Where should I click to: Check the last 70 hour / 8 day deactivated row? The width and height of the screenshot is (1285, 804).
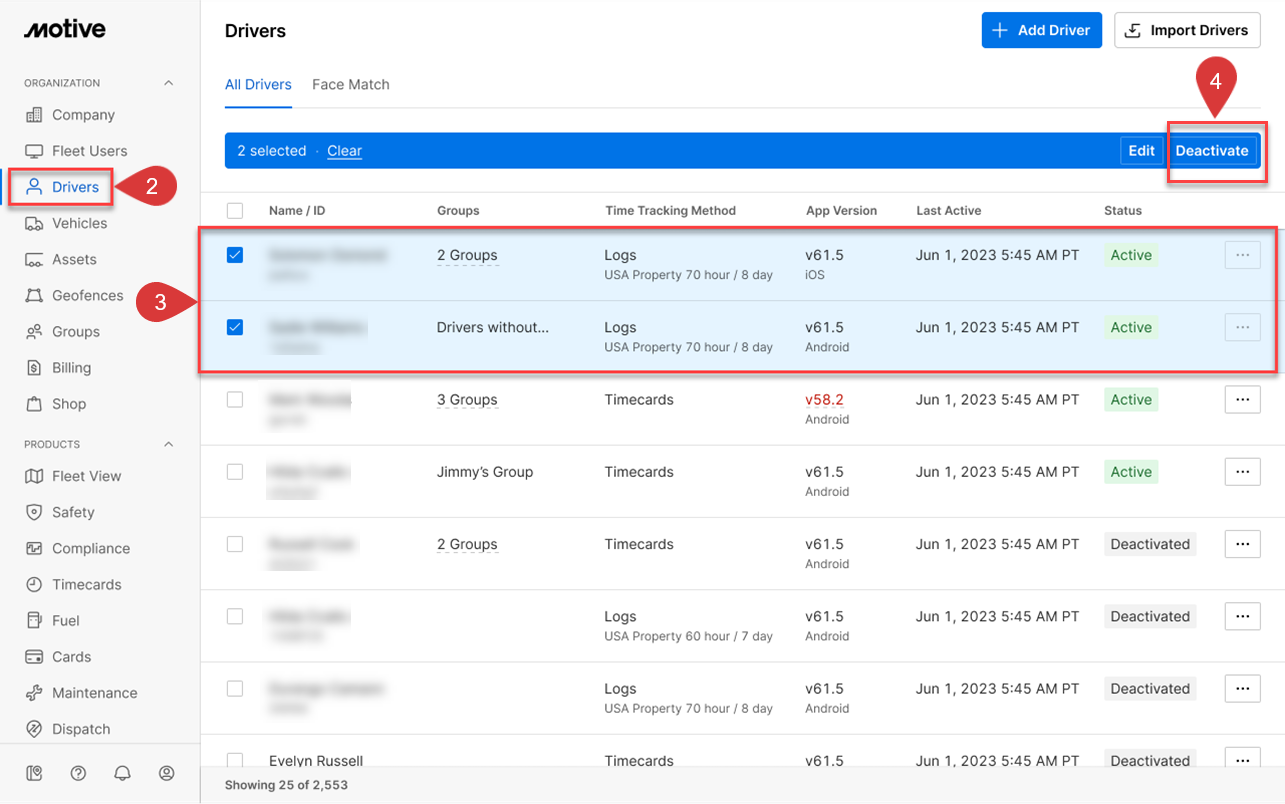[235, 688]
